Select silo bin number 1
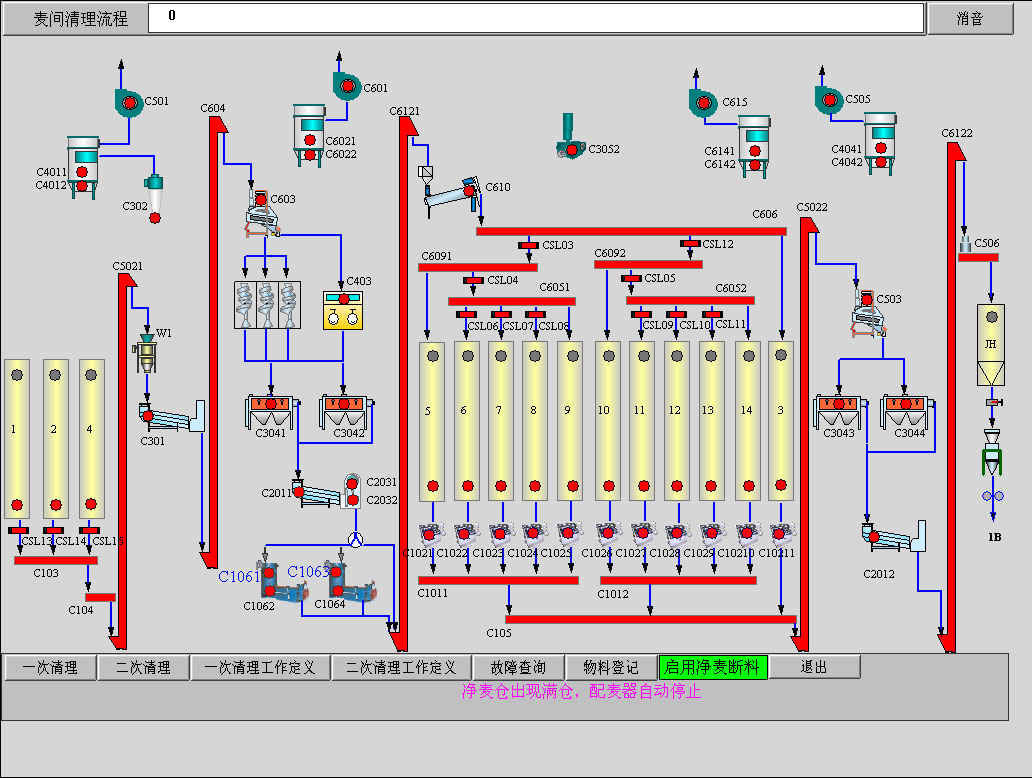The image size is (1032, 778). coord(17,438)
